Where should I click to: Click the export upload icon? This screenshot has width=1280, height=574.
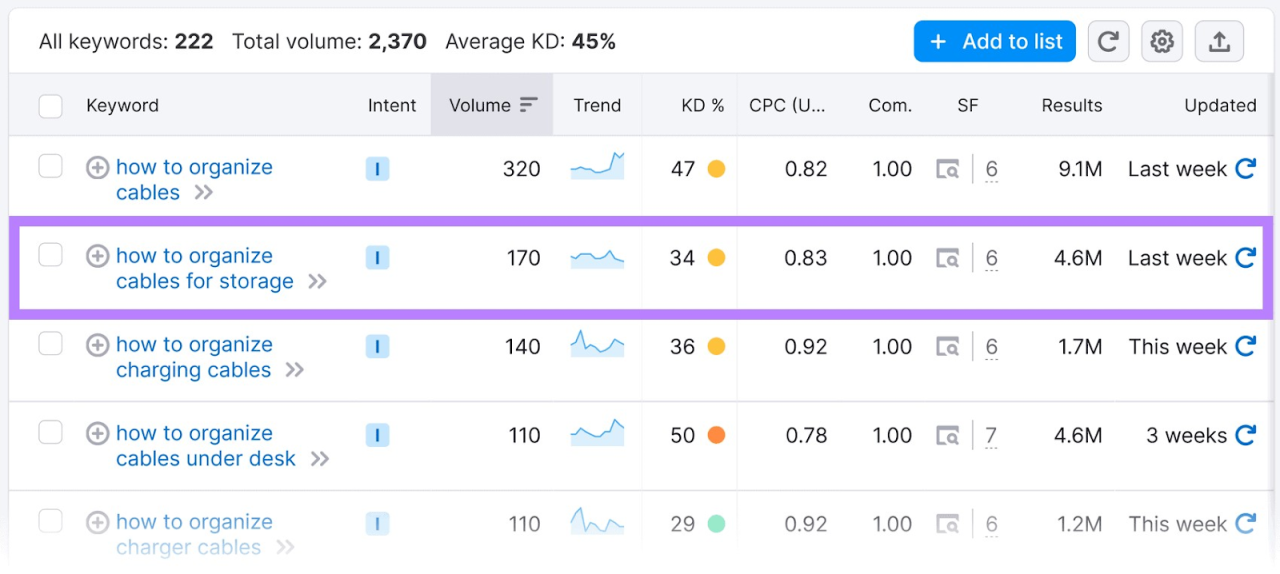point(1218,42)
